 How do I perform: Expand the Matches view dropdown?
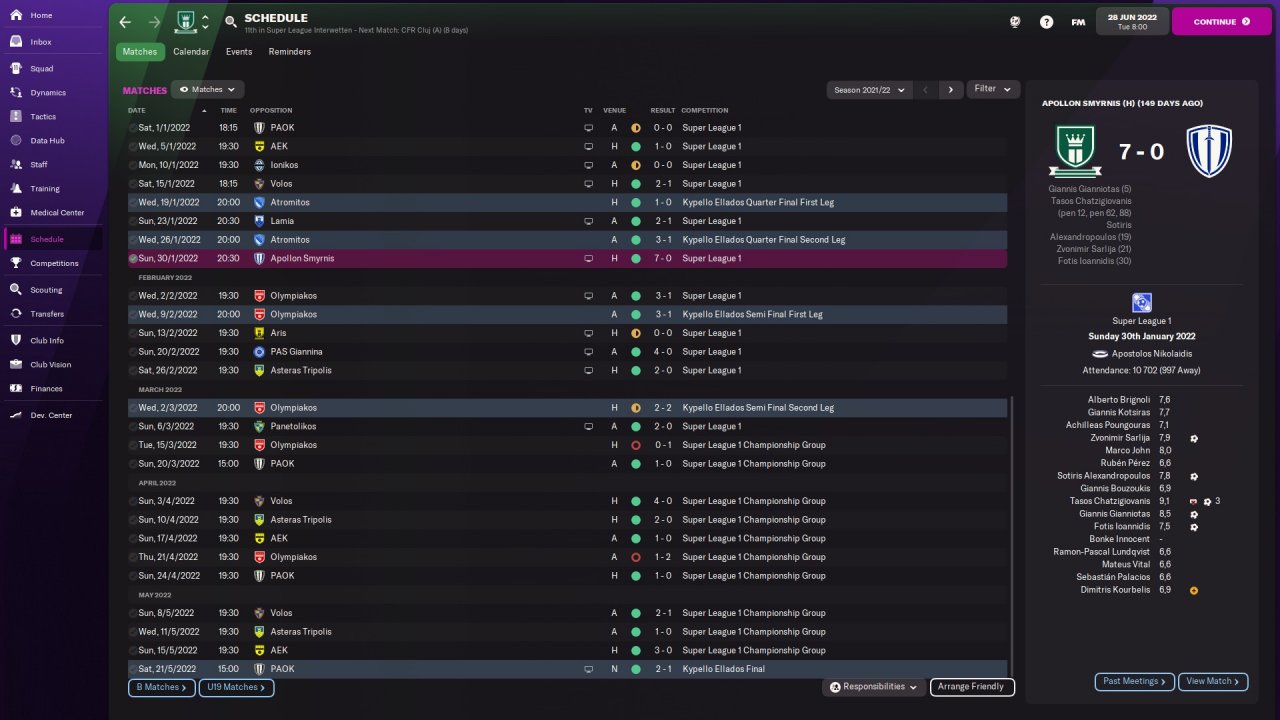pyautogui.click(x=208, y=90)
